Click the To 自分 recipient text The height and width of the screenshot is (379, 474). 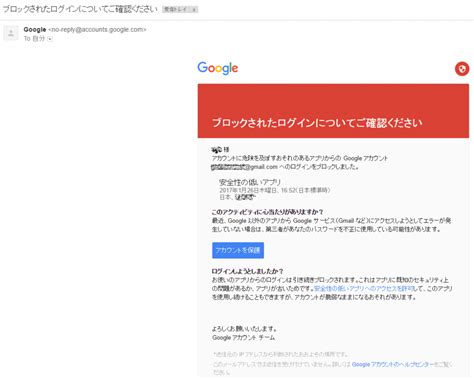pyautogui.click(x=34, y=39)
